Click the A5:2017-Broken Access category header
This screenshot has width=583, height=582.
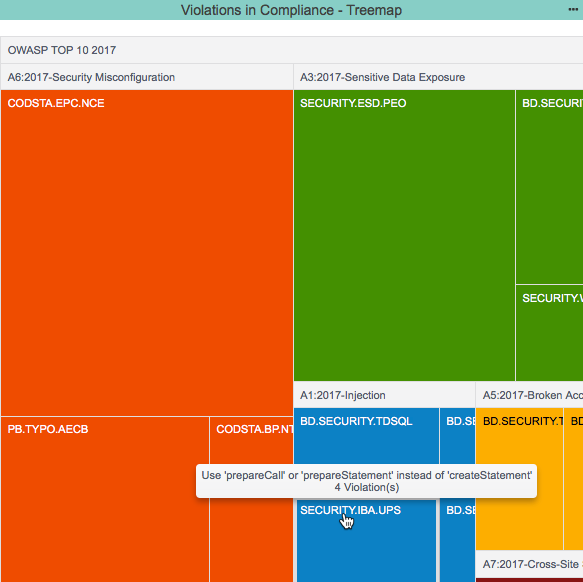pyautogui.click(x=529, y=395)
